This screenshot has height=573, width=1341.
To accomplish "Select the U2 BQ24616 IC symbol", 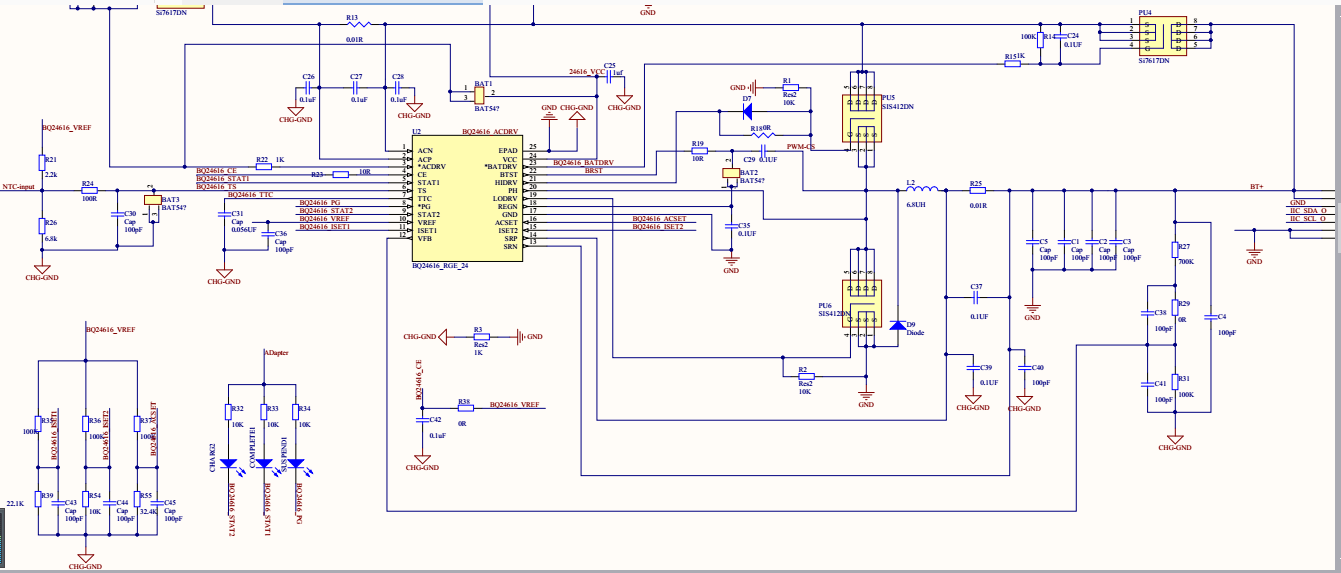I will click(467, 199).
